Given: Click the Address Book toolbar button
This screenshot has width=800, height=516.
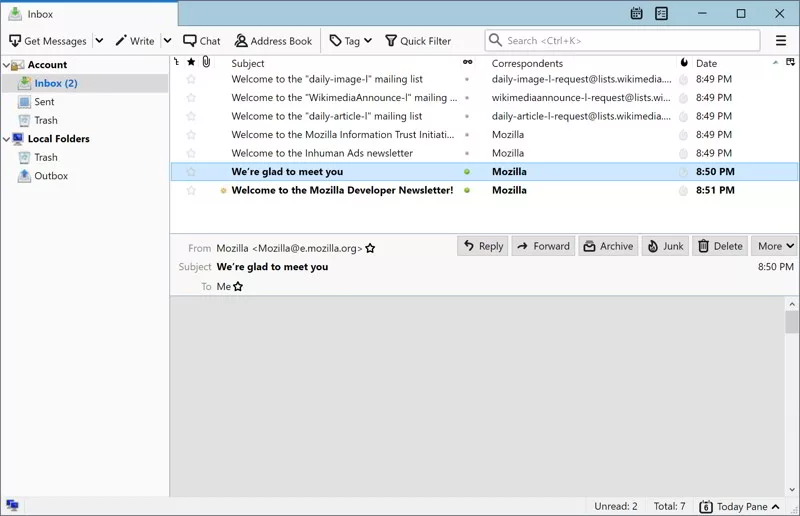Looking at the screenshot, I should pyautogui.click(x=273, y=41).
